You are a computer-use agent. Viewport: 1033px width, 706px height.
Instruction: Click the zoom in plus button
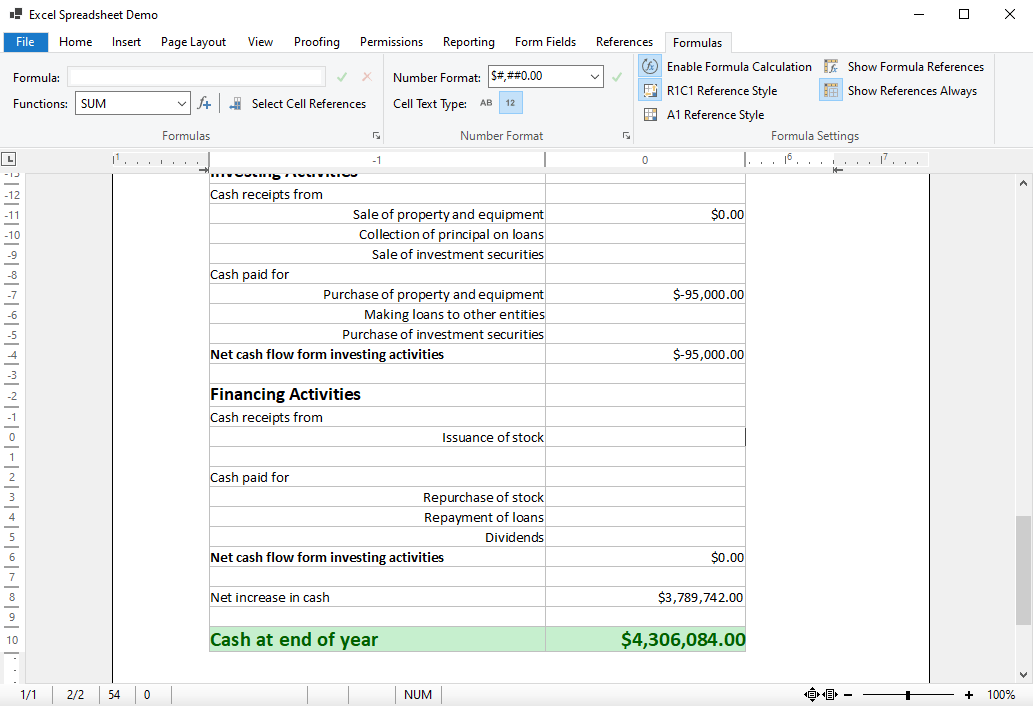(x=968, y=695)
